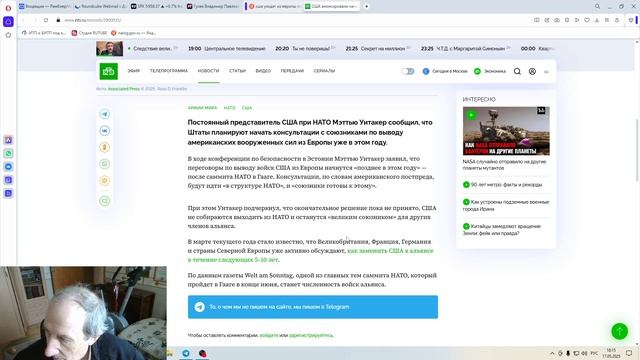Screen dimensions: 640x360
Task: Select '19:00 Центральное телевидение' program
Action: (227, 49)
